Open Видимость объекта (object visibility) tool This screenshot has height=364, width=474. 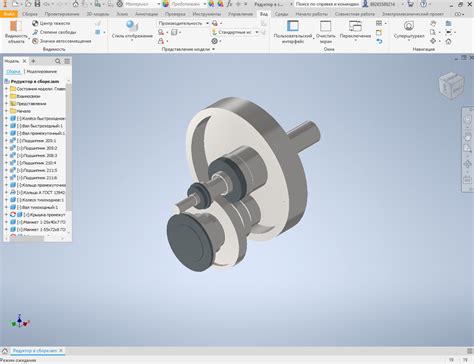pyautogui.click(x=16, y=31)
